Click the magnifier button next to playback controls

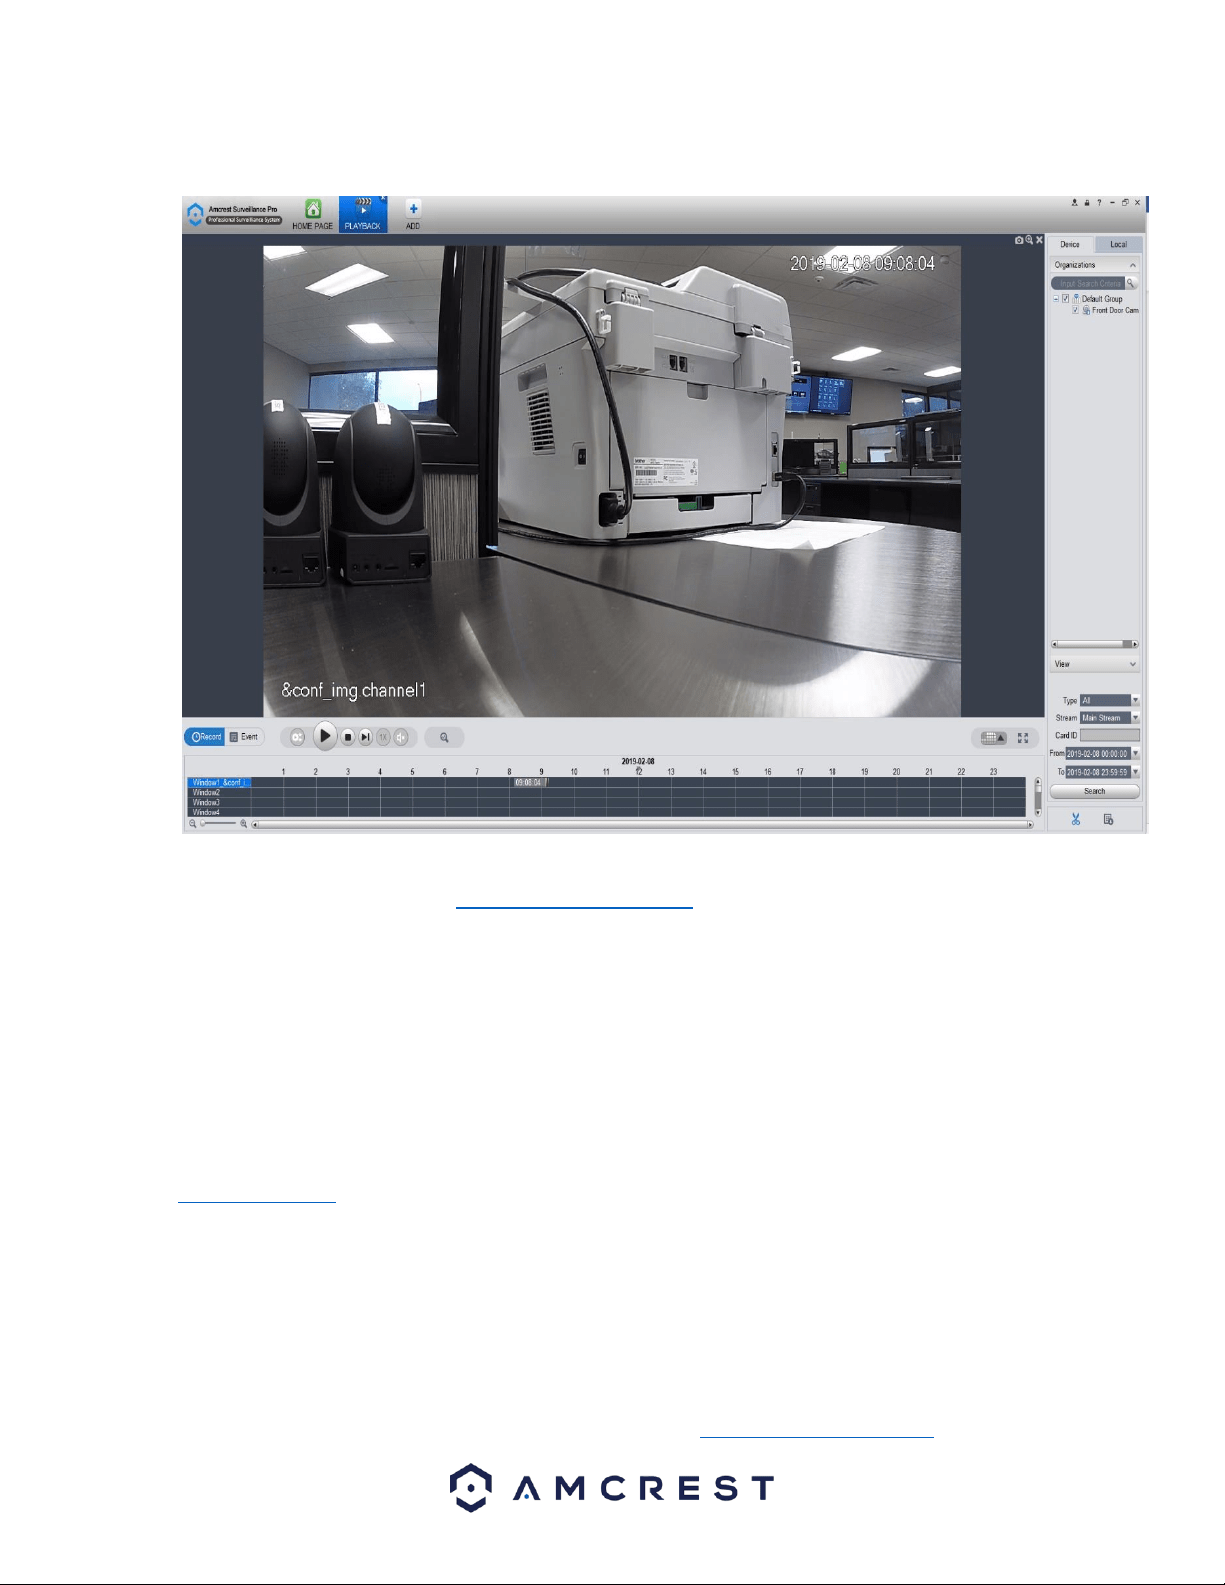[444, 737]
